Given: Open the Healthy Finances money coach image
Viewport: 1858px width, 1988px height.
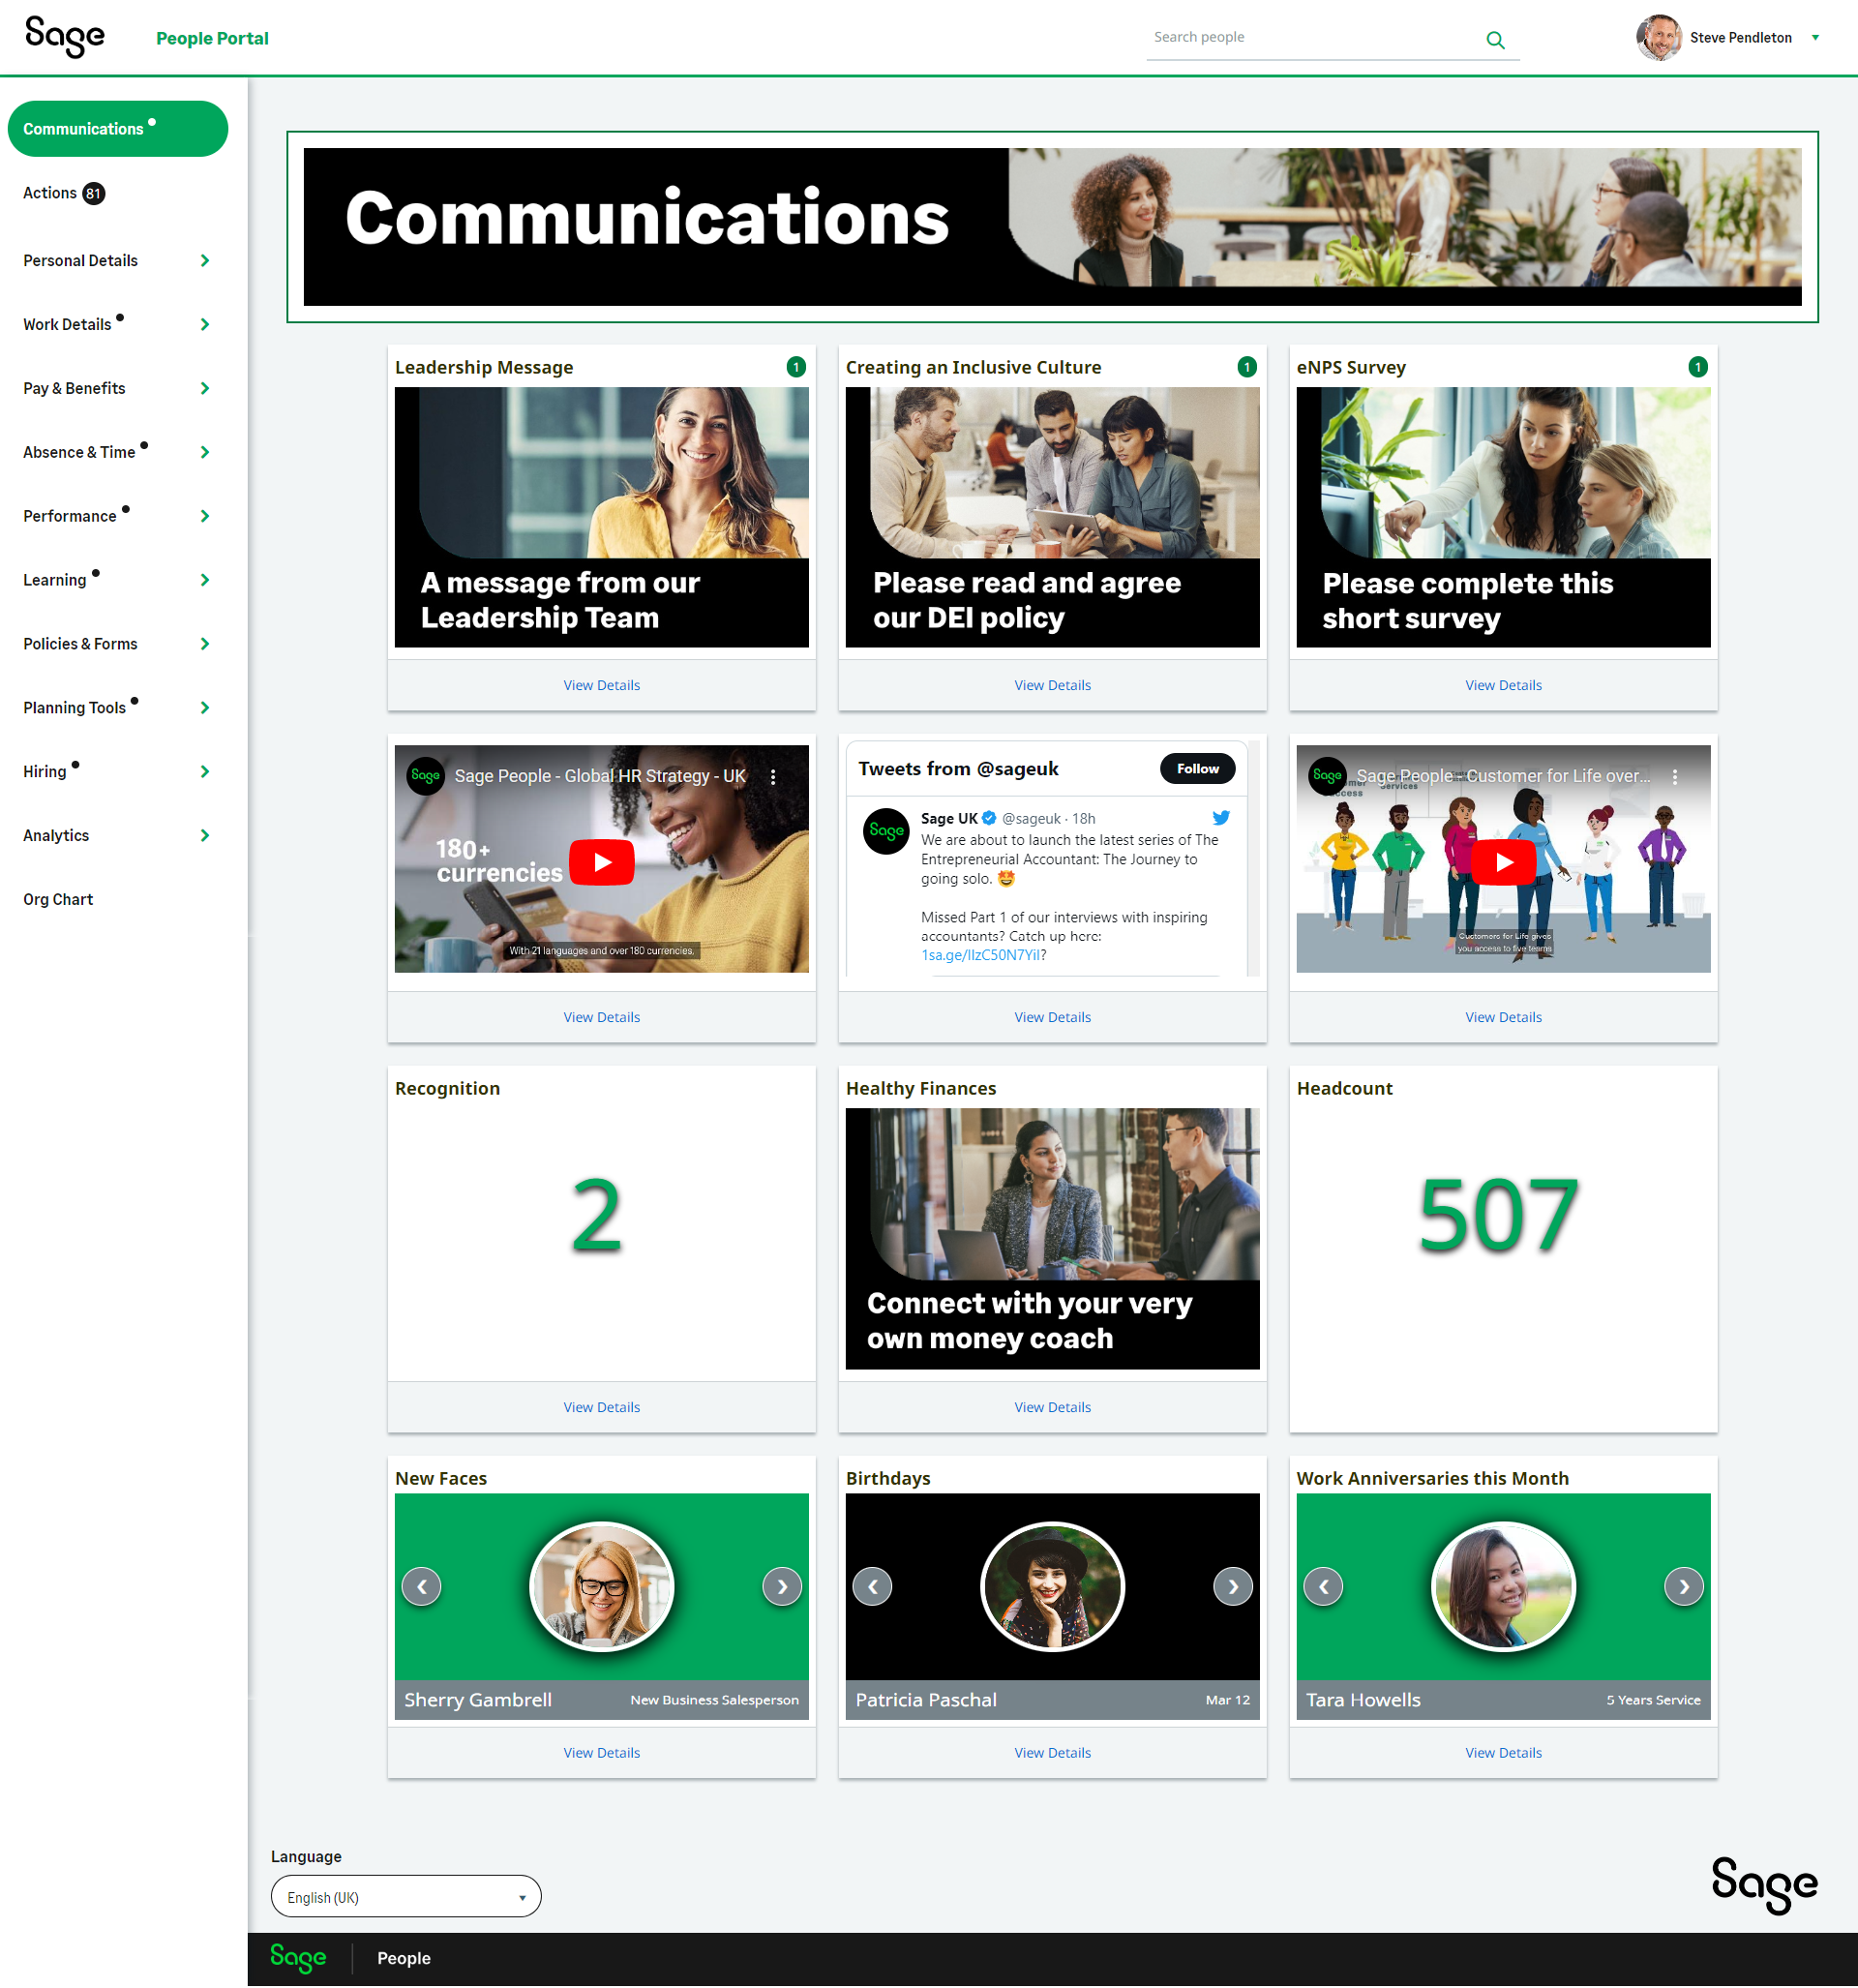Looking at the screenshot, I should [1052, 1238].
